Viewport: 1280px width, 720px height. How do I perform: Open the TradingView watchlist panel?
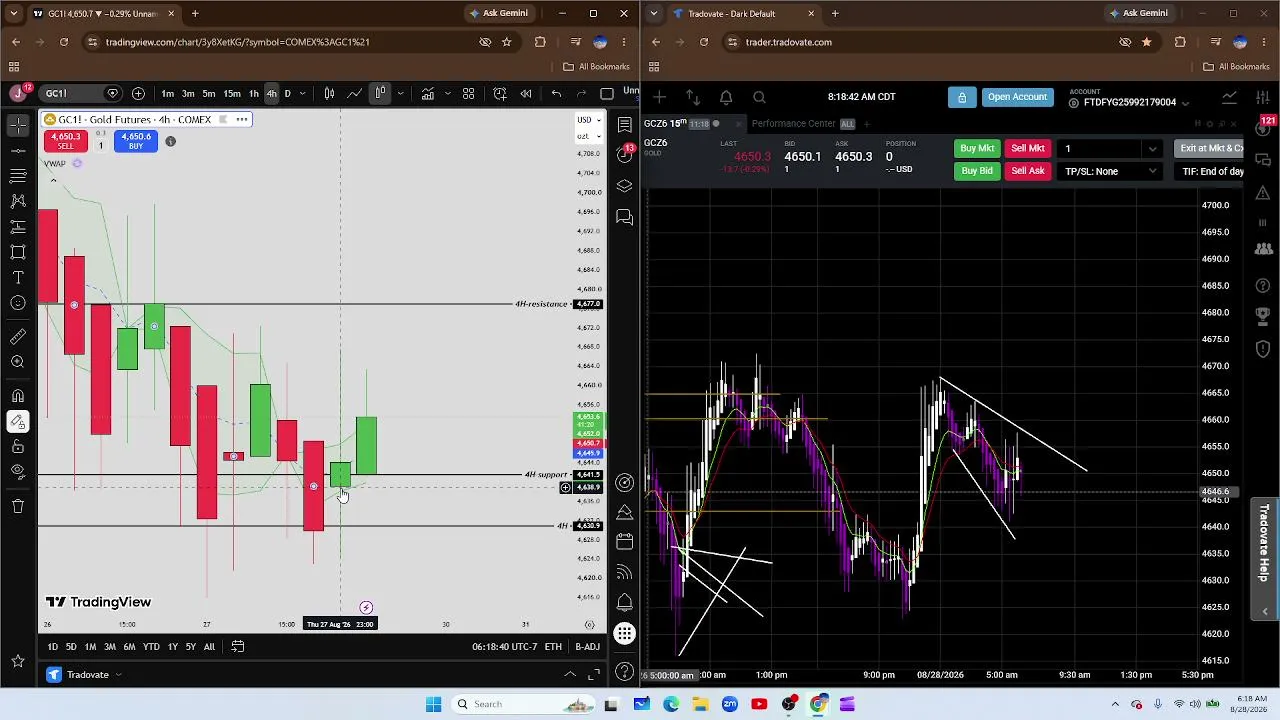tap(625, 125)
